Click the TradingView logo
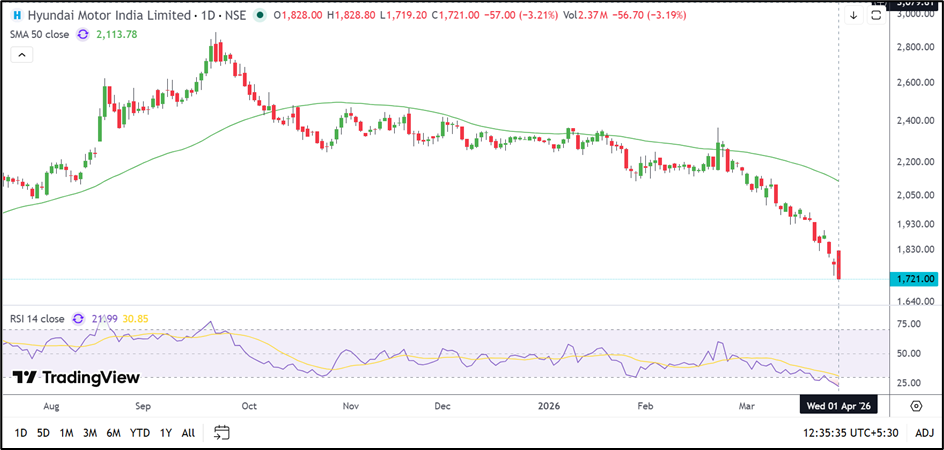This screenshot has width=944, height=450. click(76, 378)
